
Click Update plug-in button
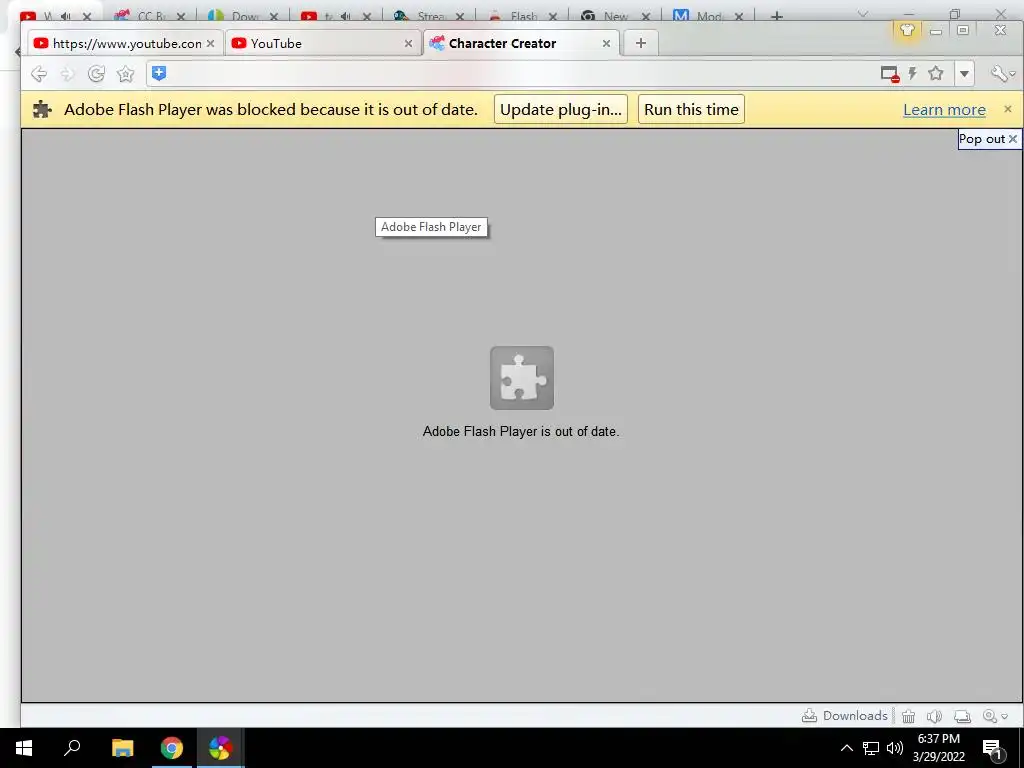click(560, 109)
